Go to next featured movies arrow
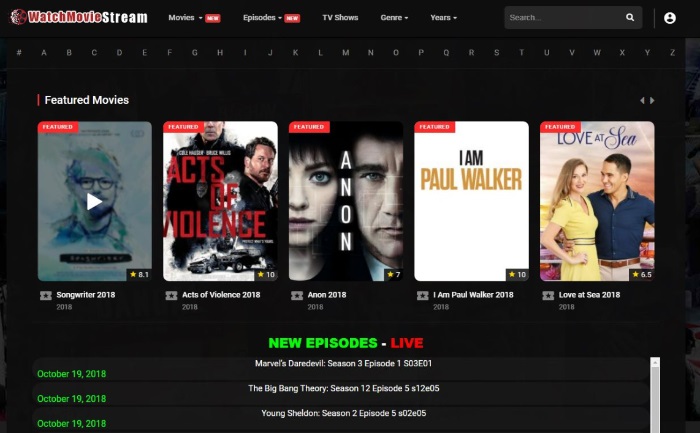 tap(652, 100)
